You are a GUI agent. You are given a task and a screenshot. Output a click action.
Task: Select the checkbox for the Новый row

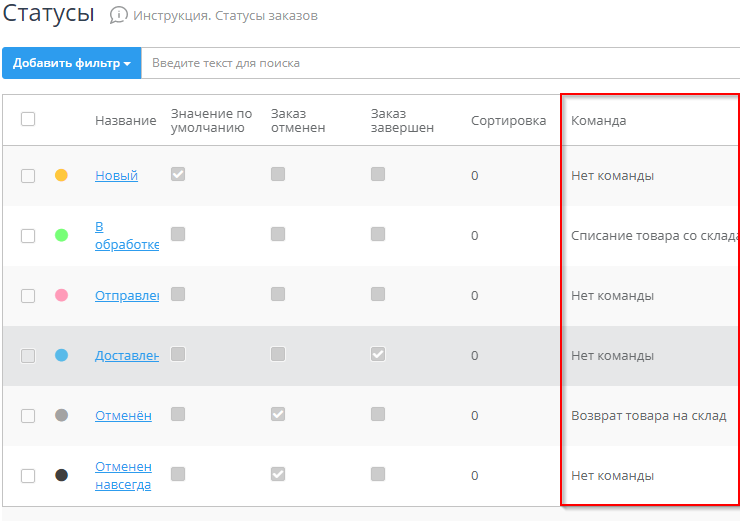(28, 176)
